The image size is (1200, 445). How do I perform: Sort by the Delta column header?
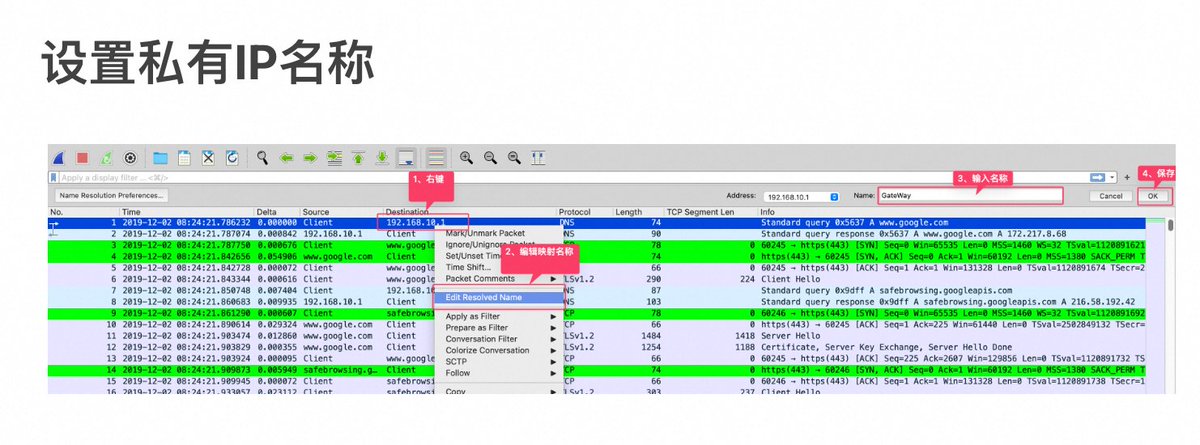click(x=277, y=212)
